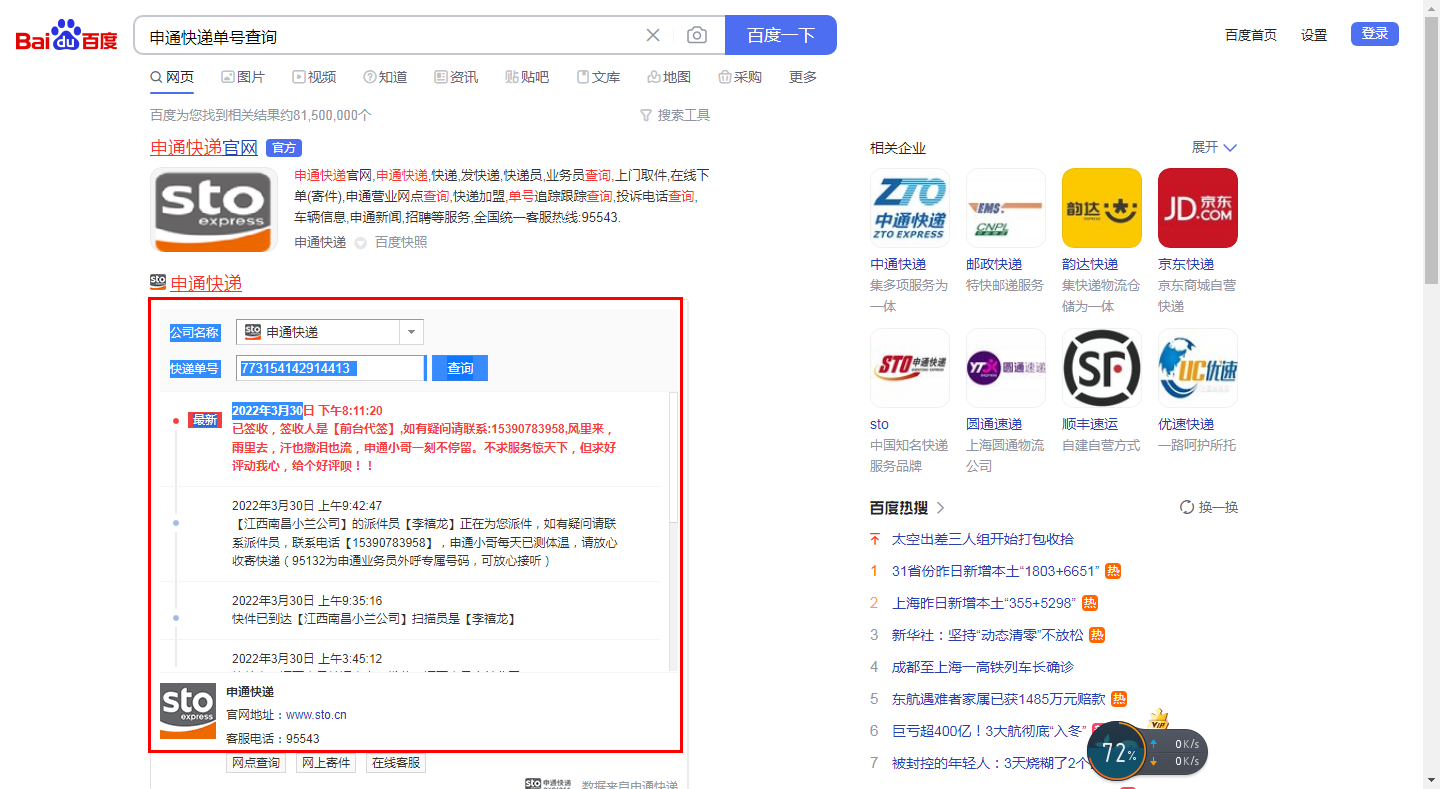1440x789 pixels.
Task: Open official site www.sto.cn link
Action: pyautogui.click(x=316, y=714)
